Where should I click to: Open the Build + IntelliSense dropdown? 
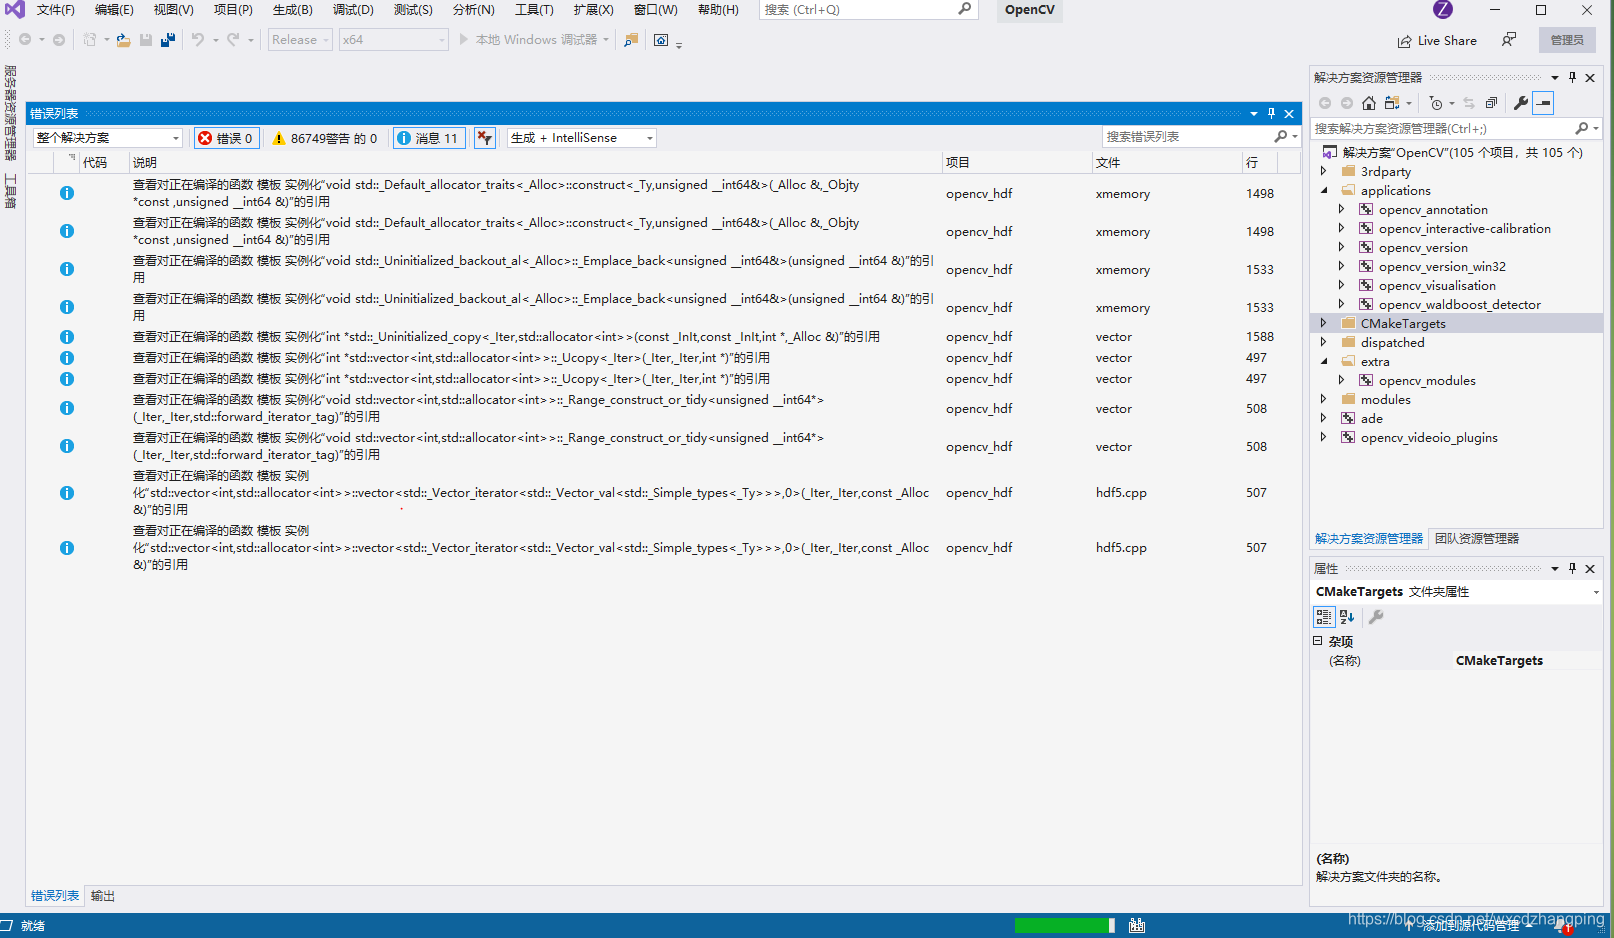tap(582, 138)
